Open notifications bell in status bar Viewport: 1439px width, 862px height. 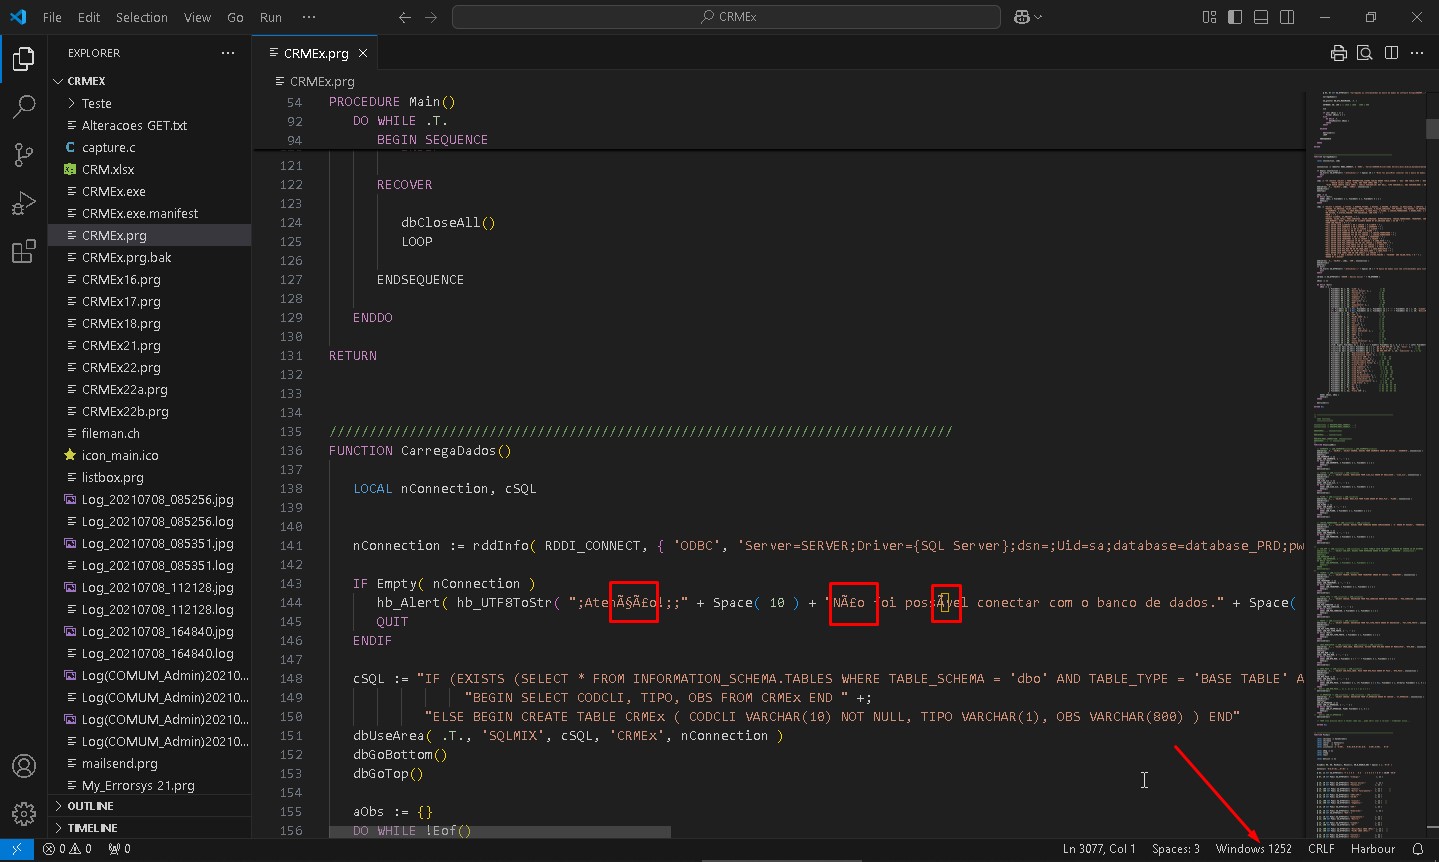point(1417,849)
